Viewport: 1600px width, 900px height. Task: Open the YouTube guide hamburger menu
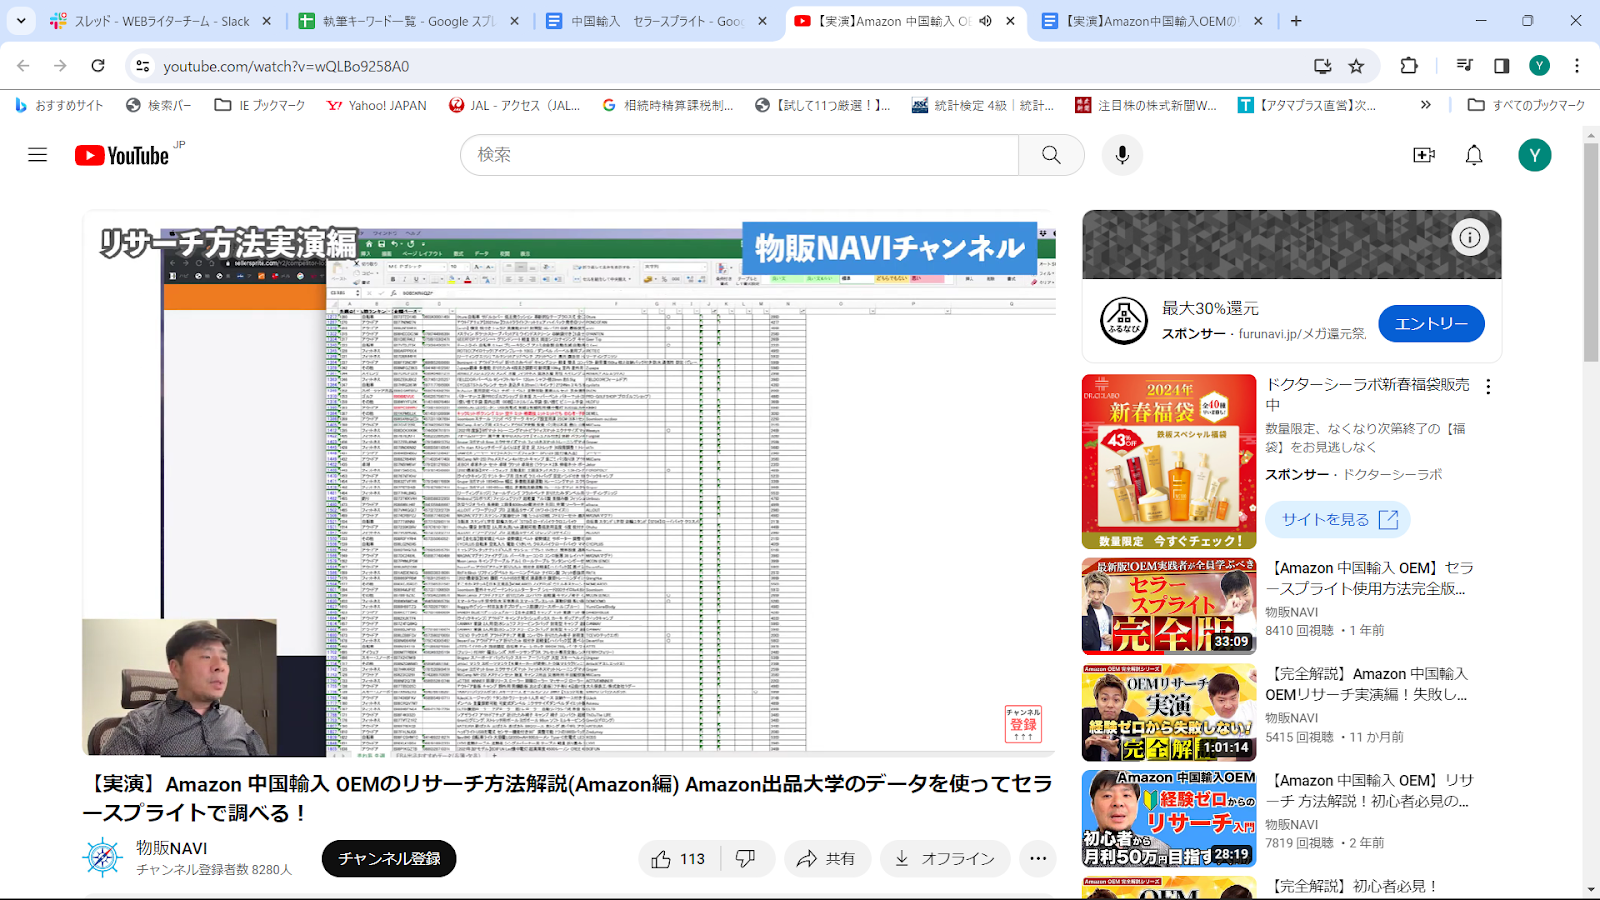coord(37,155)
